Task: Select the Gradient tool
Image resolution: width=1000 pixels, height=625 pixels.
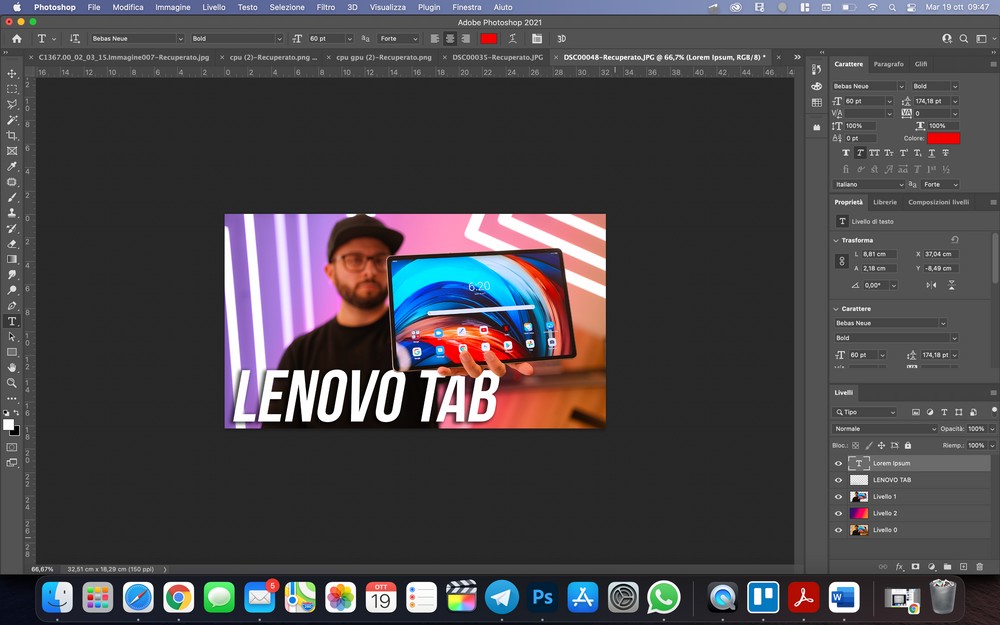Action: click(11, 259)
